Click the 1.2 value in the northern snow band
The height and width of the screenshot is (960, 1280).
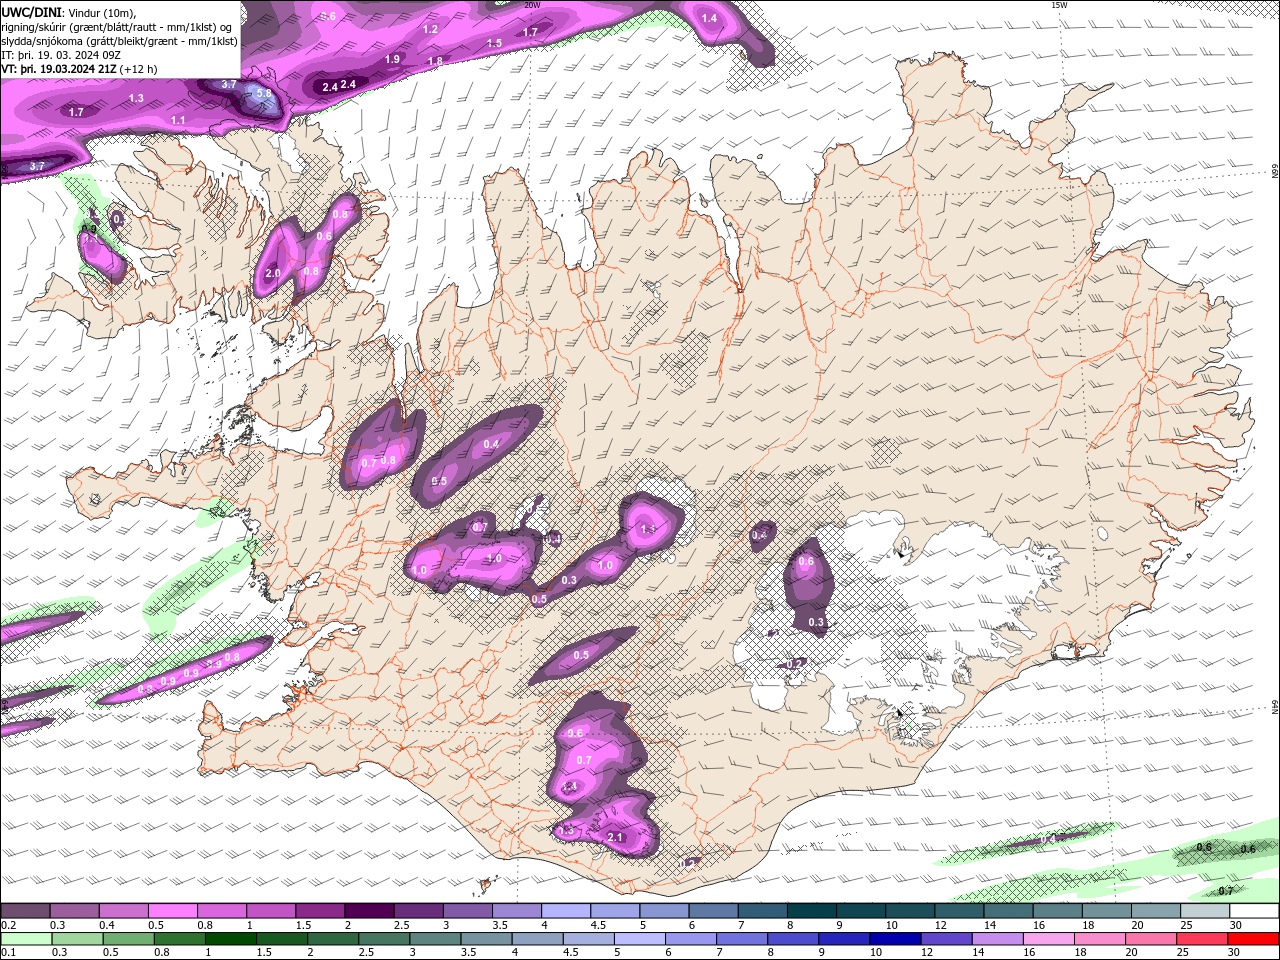pyautogui.click(x=430, y=30)
